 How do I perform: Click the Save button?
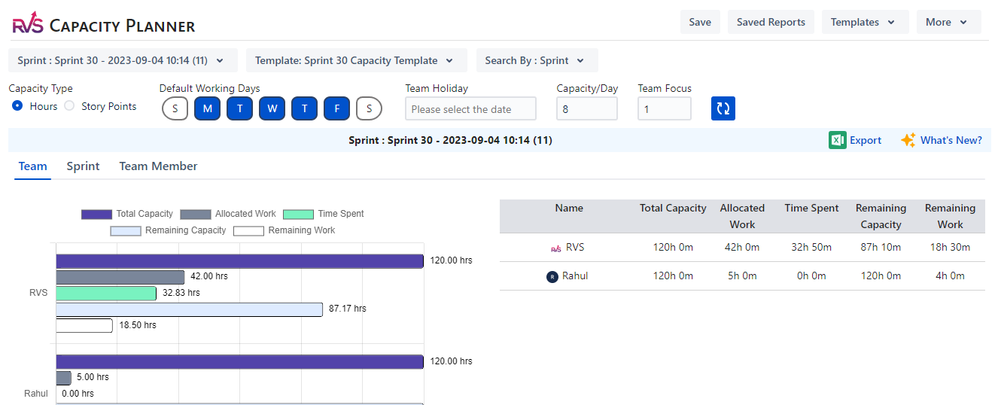[x=700, y=22]
